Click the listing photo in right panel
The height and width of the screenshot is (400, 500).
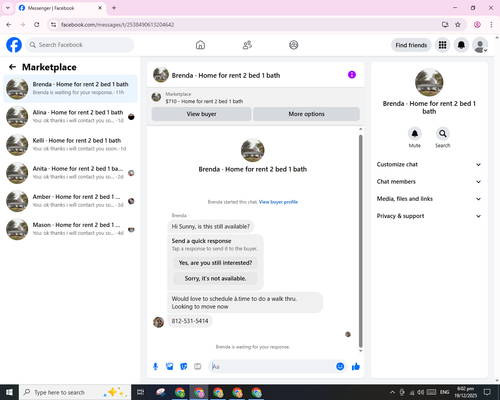click(x=429, y=82)
